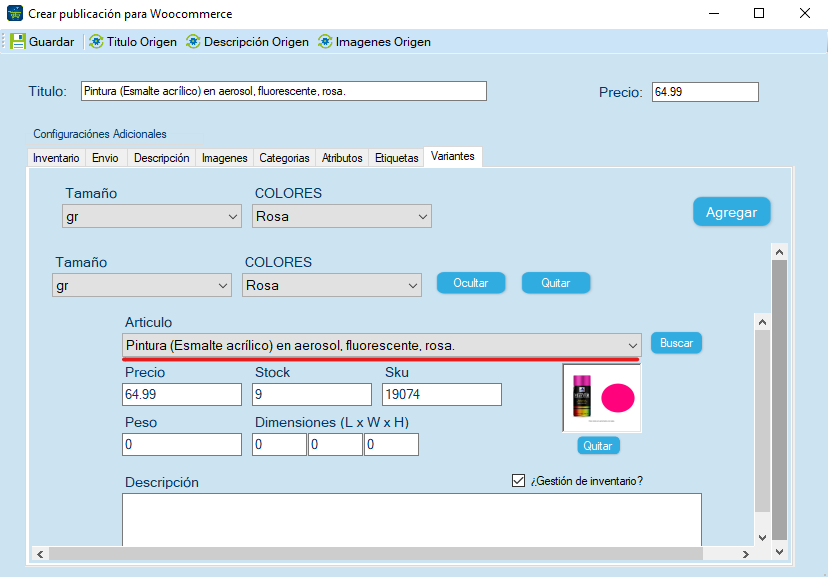Click Imagenes Origen toolbar text
Image resolution: width=828 pixels, height=577 pixels.
click(383, 42)
